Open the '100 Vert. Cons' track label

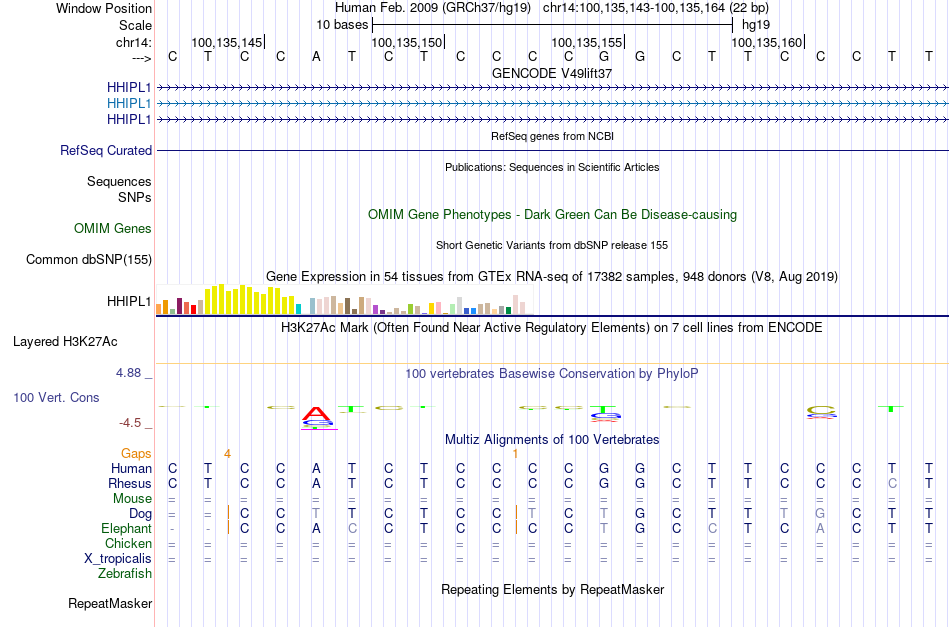[x=56, y=397]
